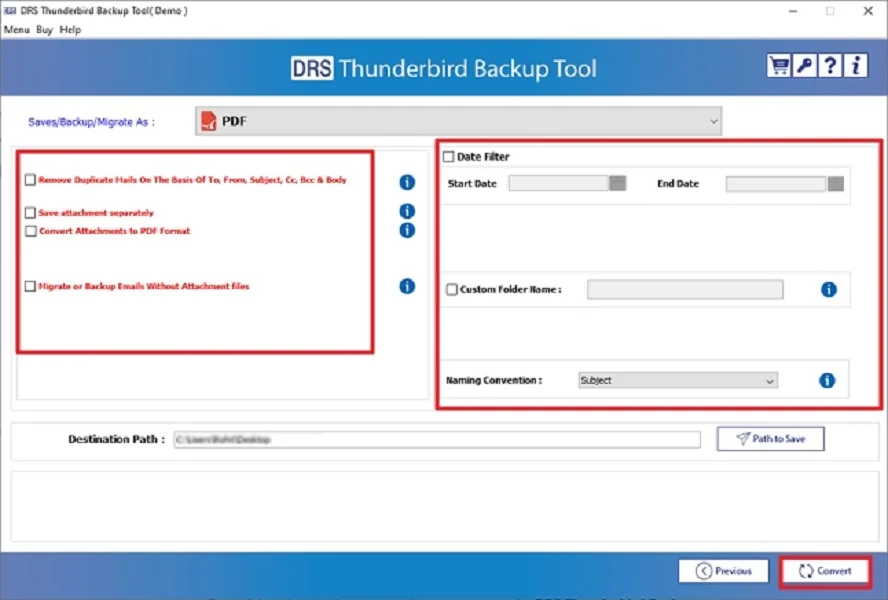Open the shopping cart purchase icon
The image size is (888, 600).
780,64
